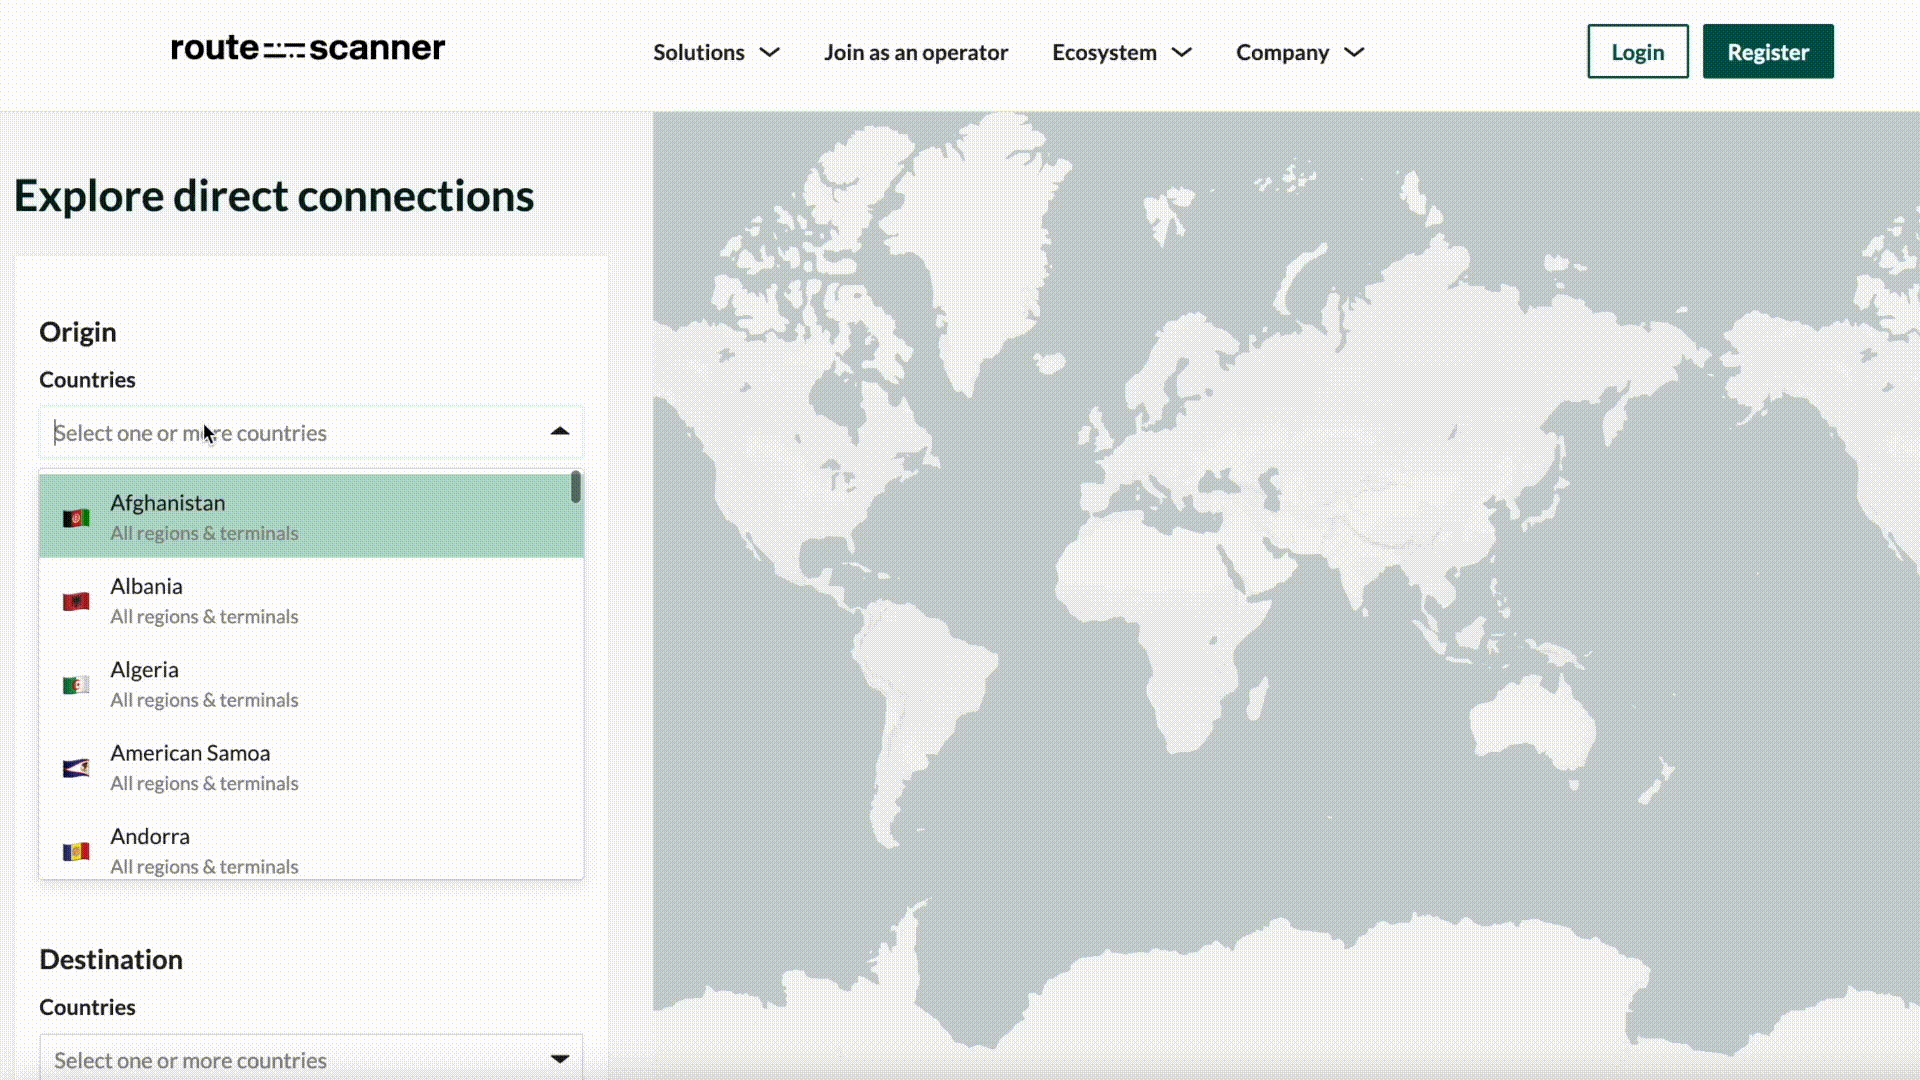The image size is (1920, 1080).
Task: Click the Join as an operator link
Action: pos(915,51)
